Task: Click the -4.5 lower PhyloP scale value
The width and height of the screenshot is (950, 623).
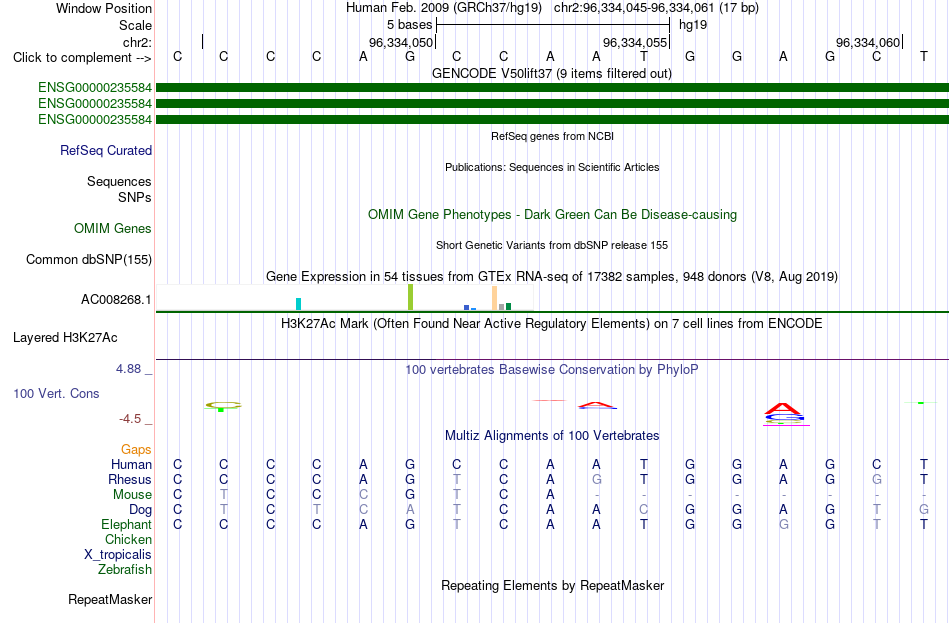Action: (x=130, y=419)
